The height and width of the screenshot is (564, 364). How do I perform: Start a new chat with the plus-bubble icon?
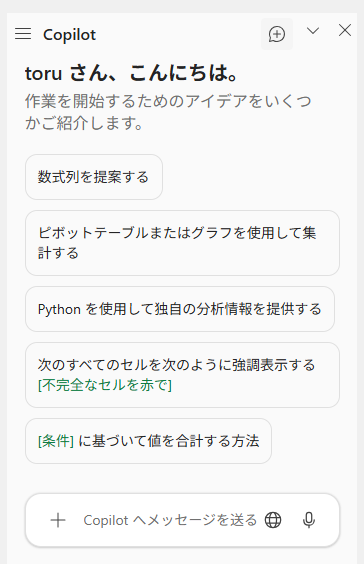coord(277,34)
